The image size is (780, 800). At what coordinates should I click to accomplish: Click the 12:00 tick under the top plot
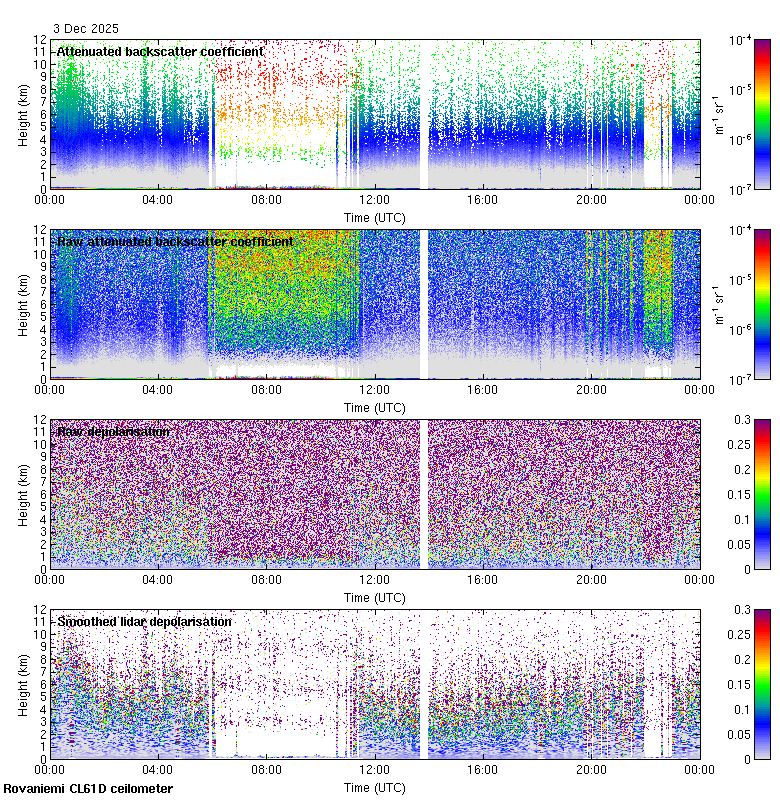(x=375, y=199)
